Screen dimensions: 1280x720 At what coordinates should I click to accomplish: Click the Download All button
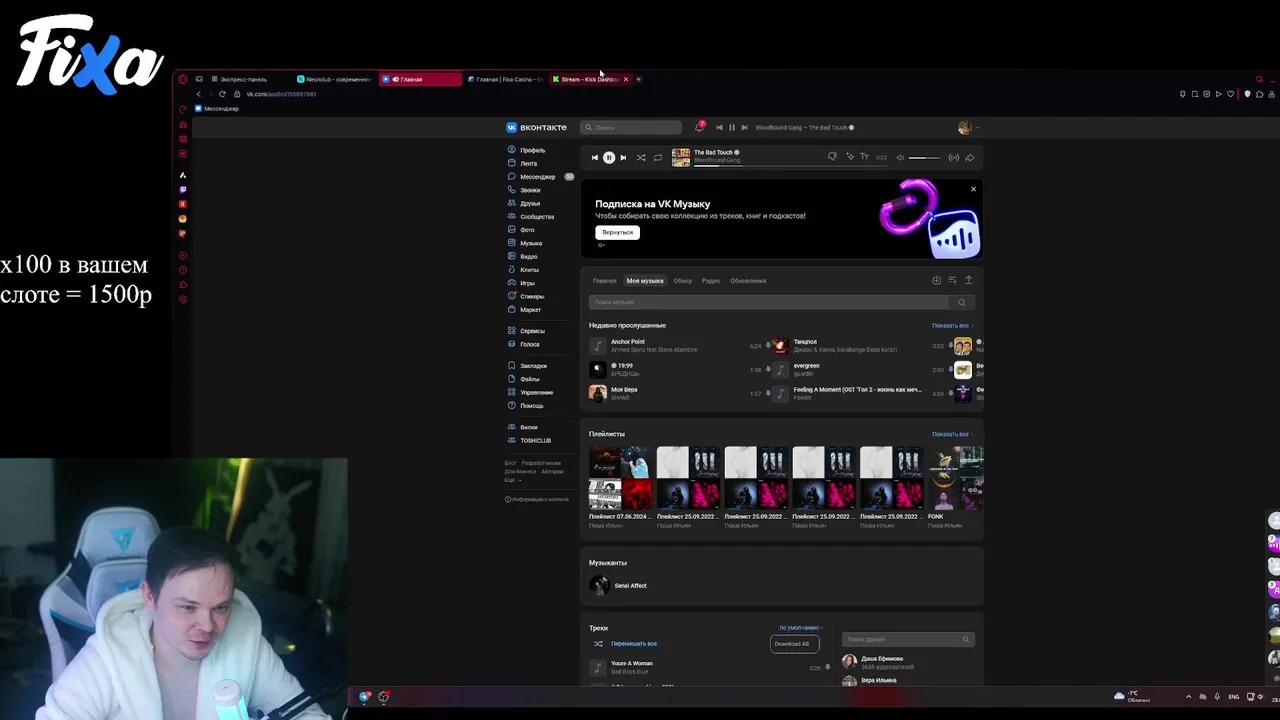tap(795, 644)
